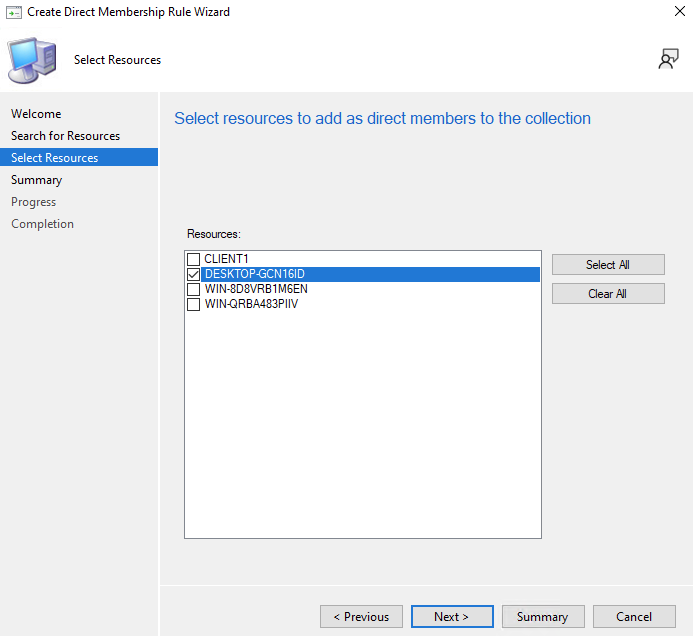Check the CLIENT1 checkbox
This screenshot has width=693, height=636.
pos(194,259)
